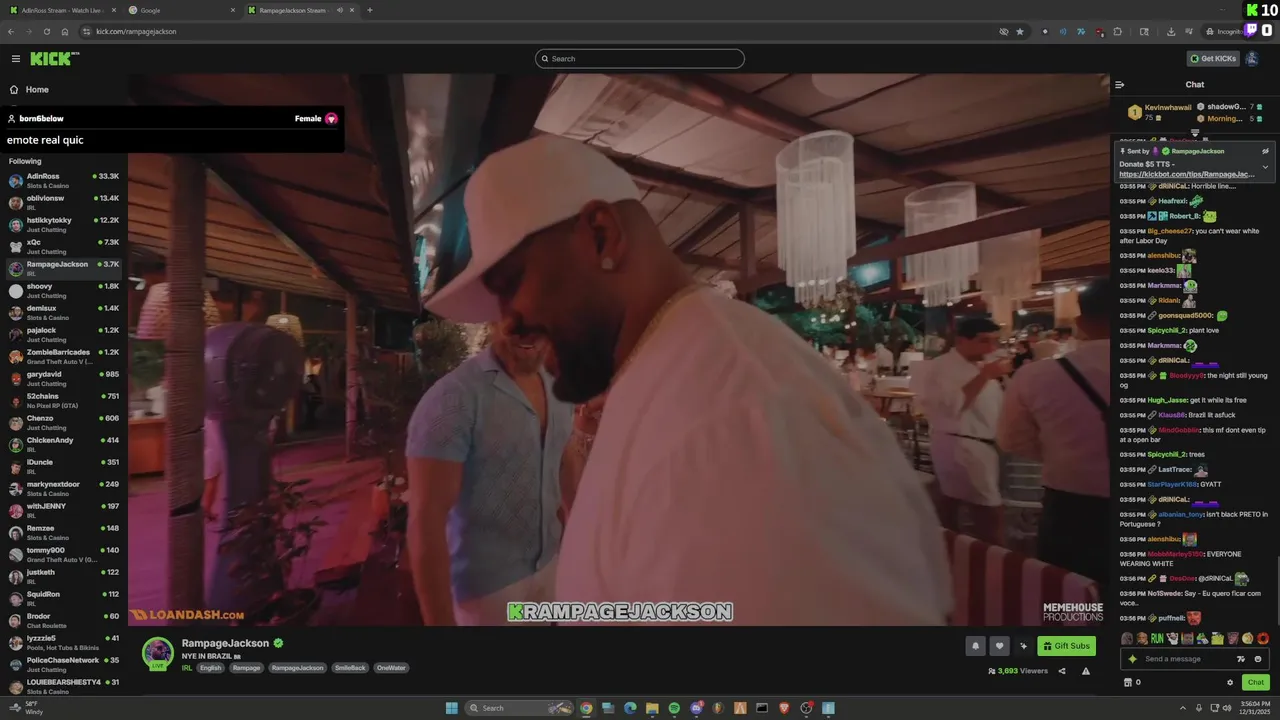The width and height of the screenshot is (1280, 720).
Task: Expand the pinned message chevron
Action: pyautogui.click(x=1265, y=167)
